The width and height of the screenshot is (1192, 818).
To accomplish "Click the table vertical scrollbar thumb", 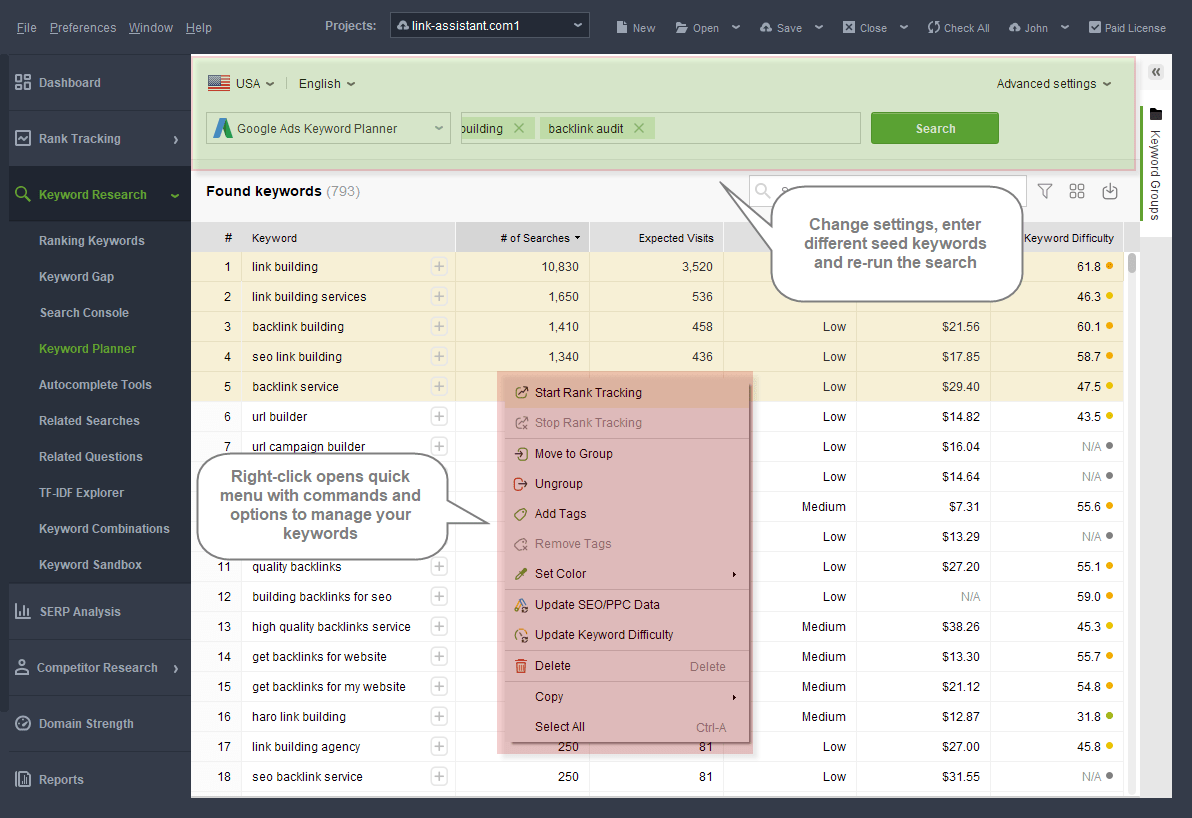I will (x=1132, y=263).
